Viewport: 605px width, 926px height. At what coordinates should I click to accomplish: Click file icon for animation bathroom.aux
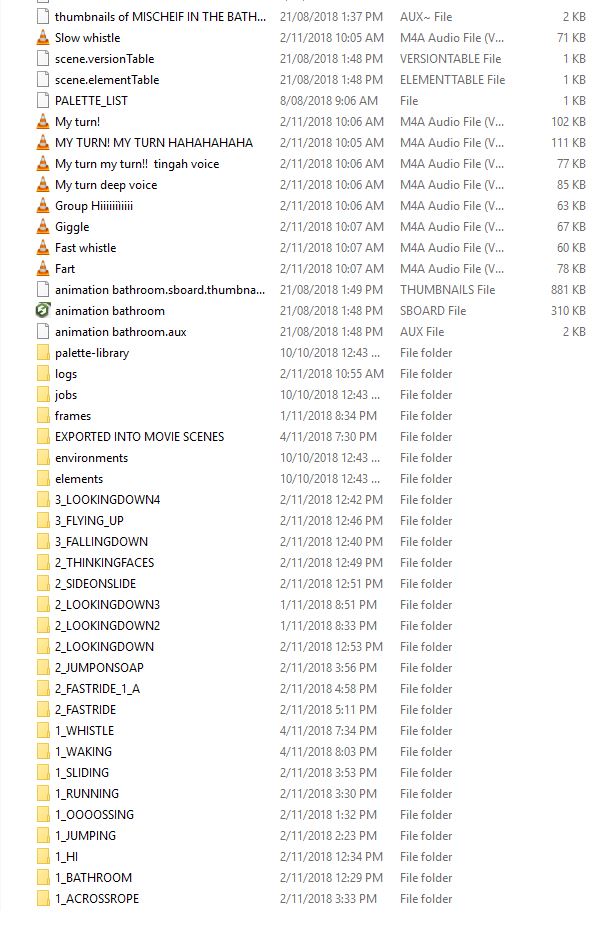43,332
